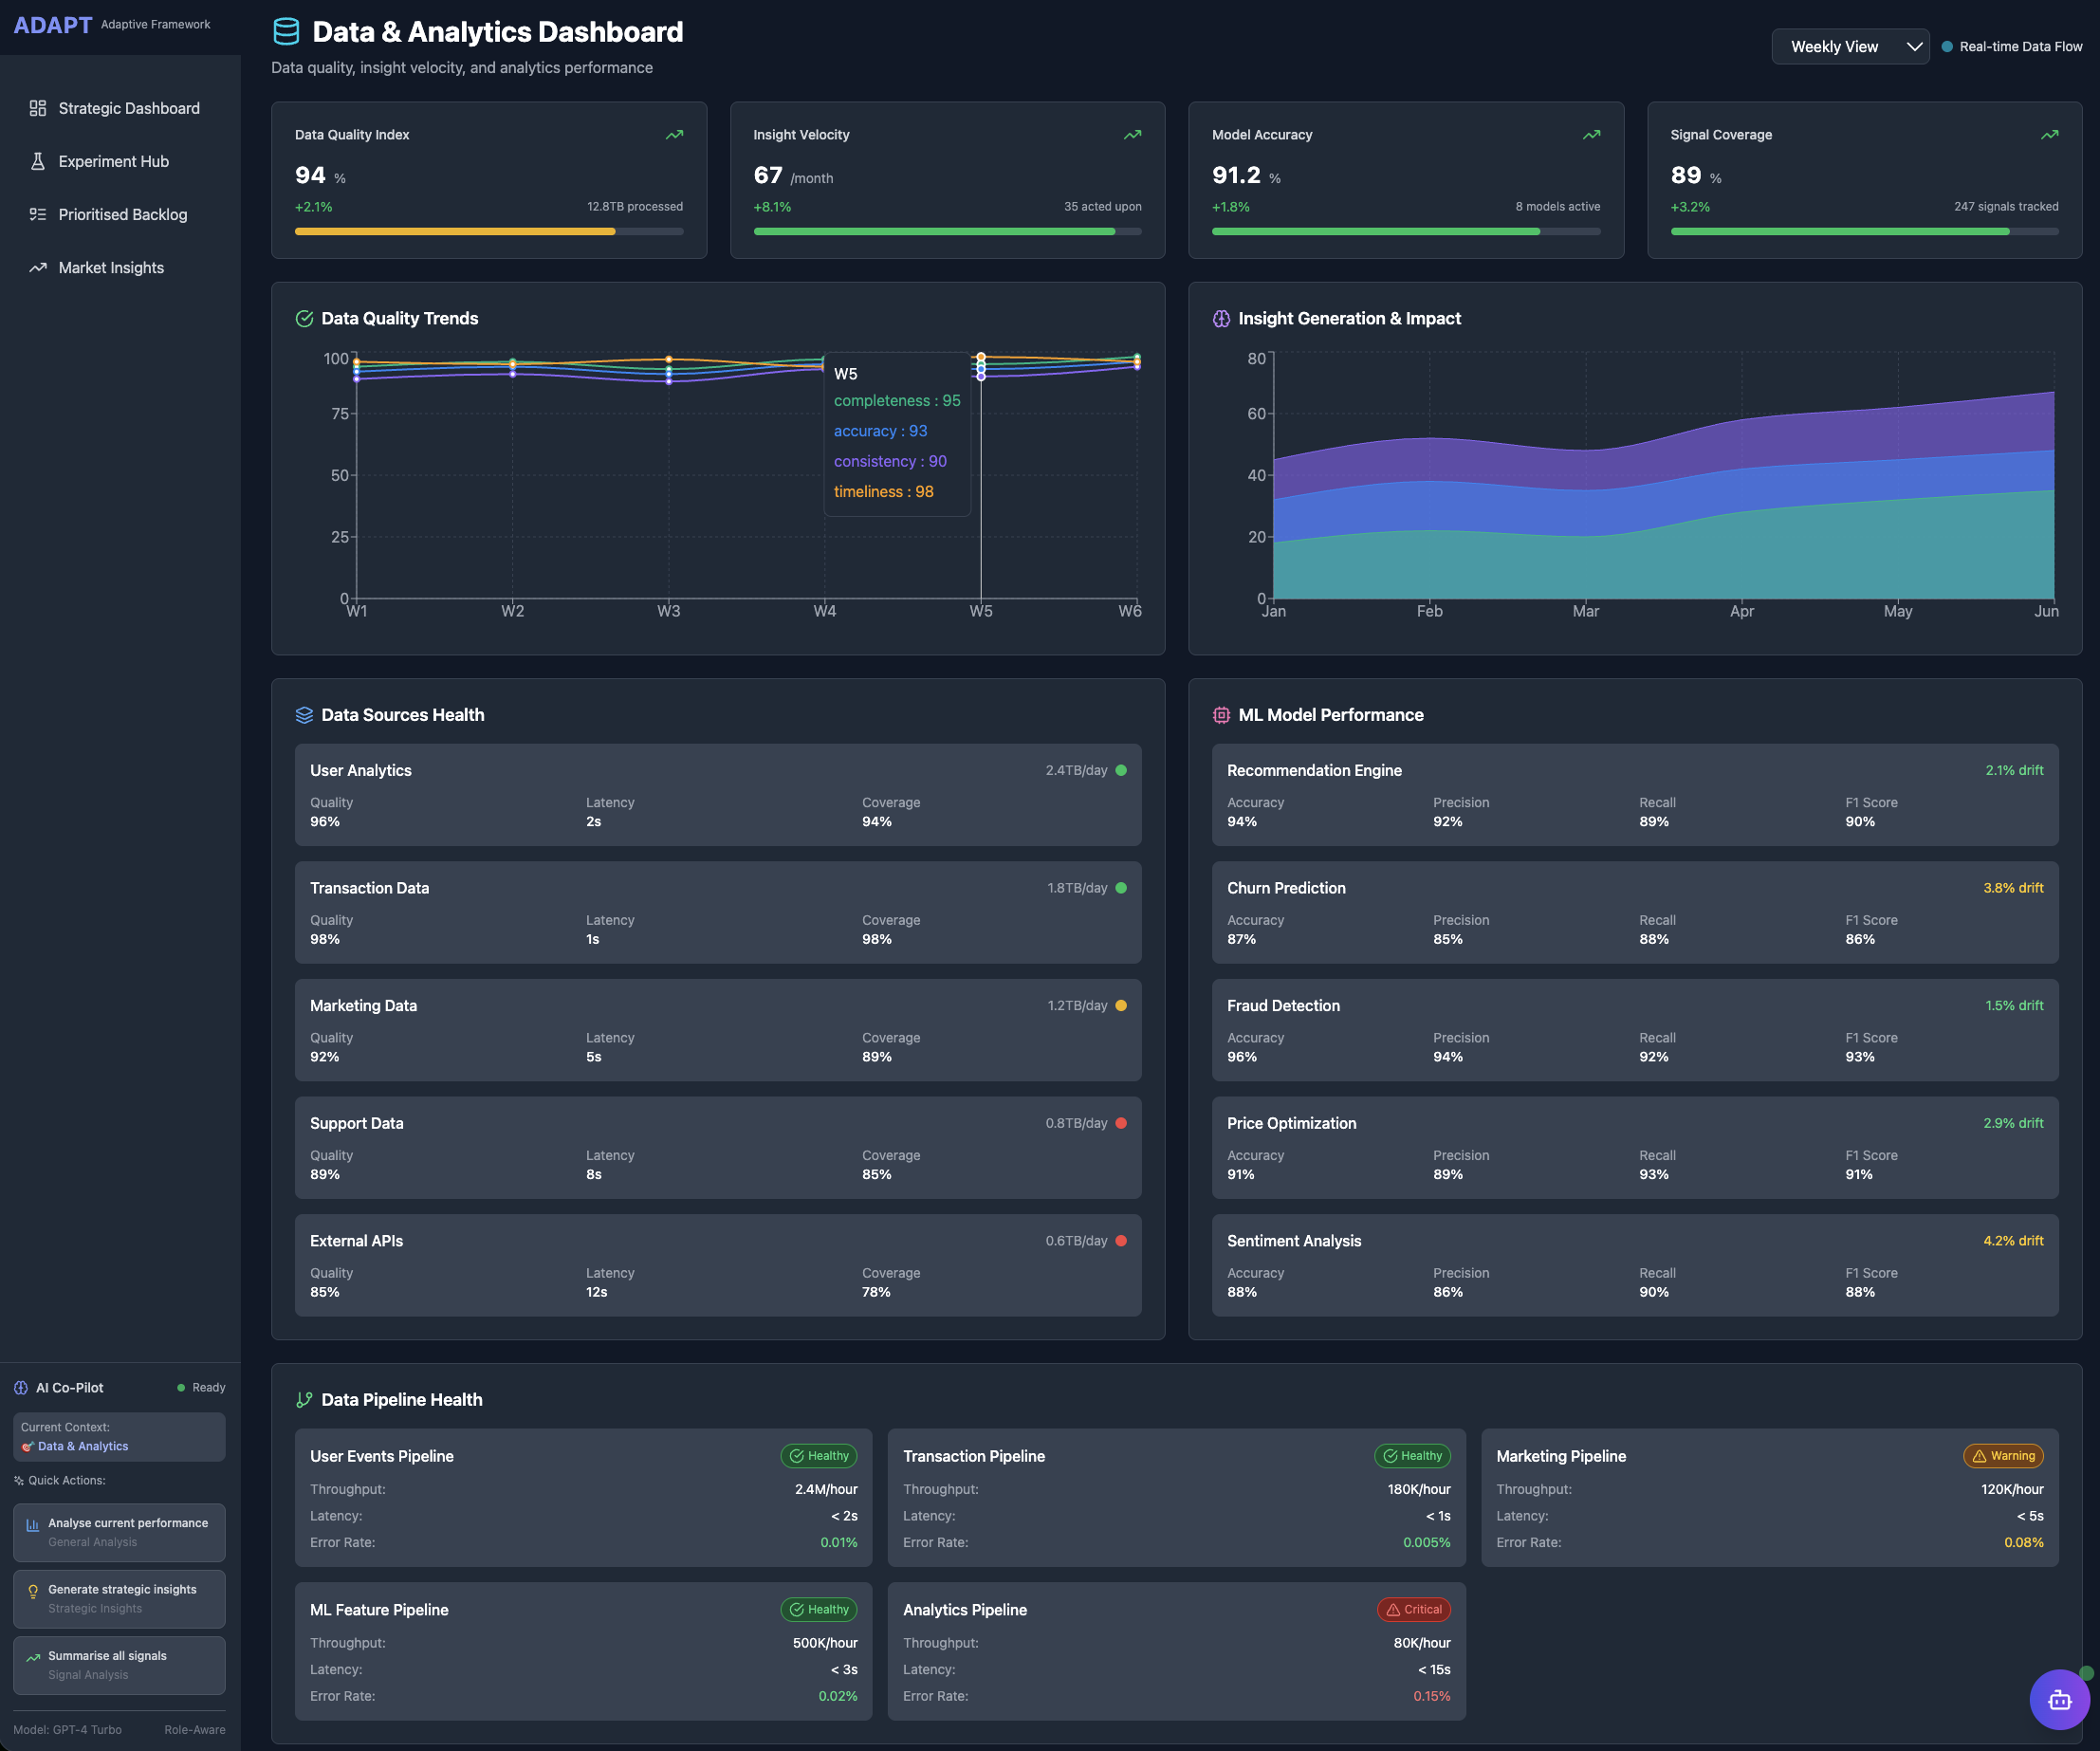Click the Data Quality Index progress bar

488,231
